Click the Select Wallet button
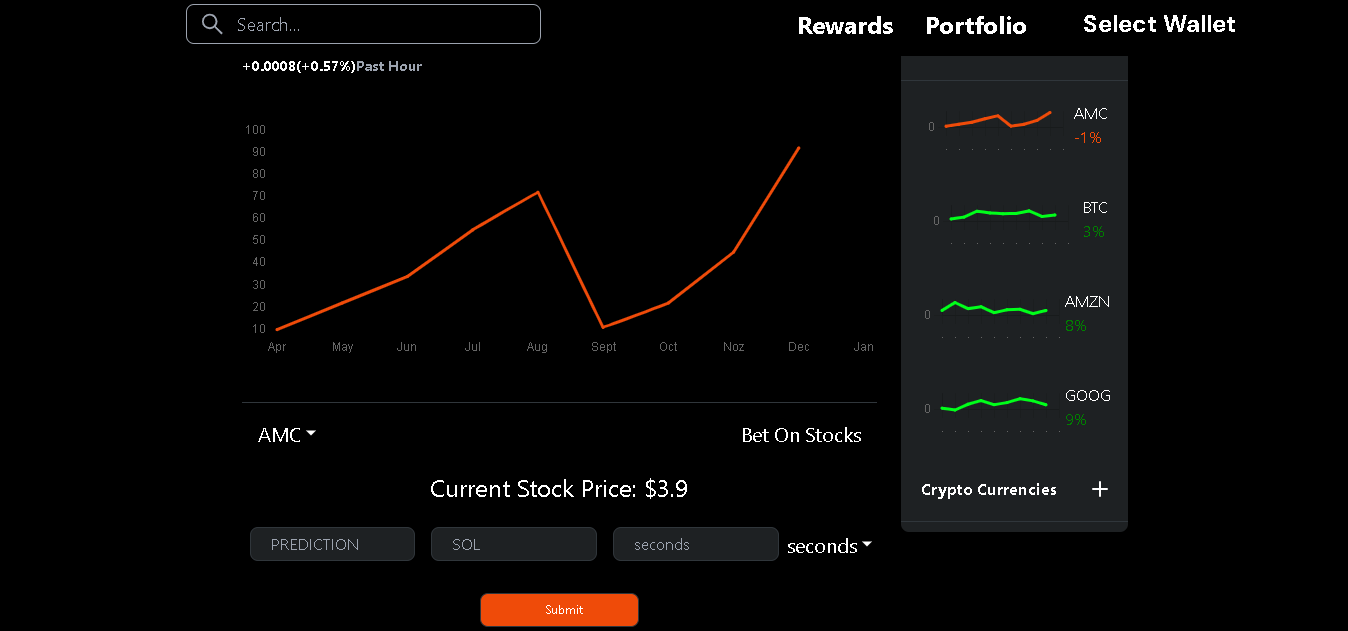The width and height of the screenshot is (1348, 631). pos(1159,24)
